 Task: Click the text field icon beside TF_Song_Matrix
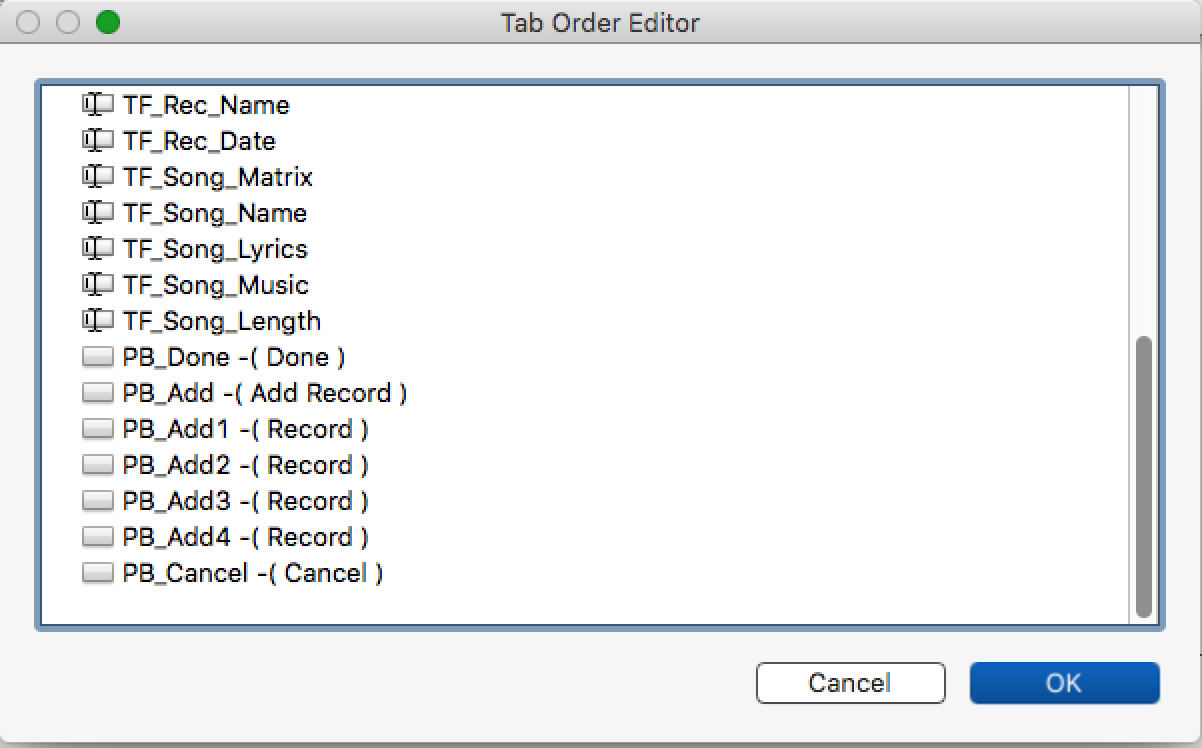pyautogui.click(x=97, y=177)
